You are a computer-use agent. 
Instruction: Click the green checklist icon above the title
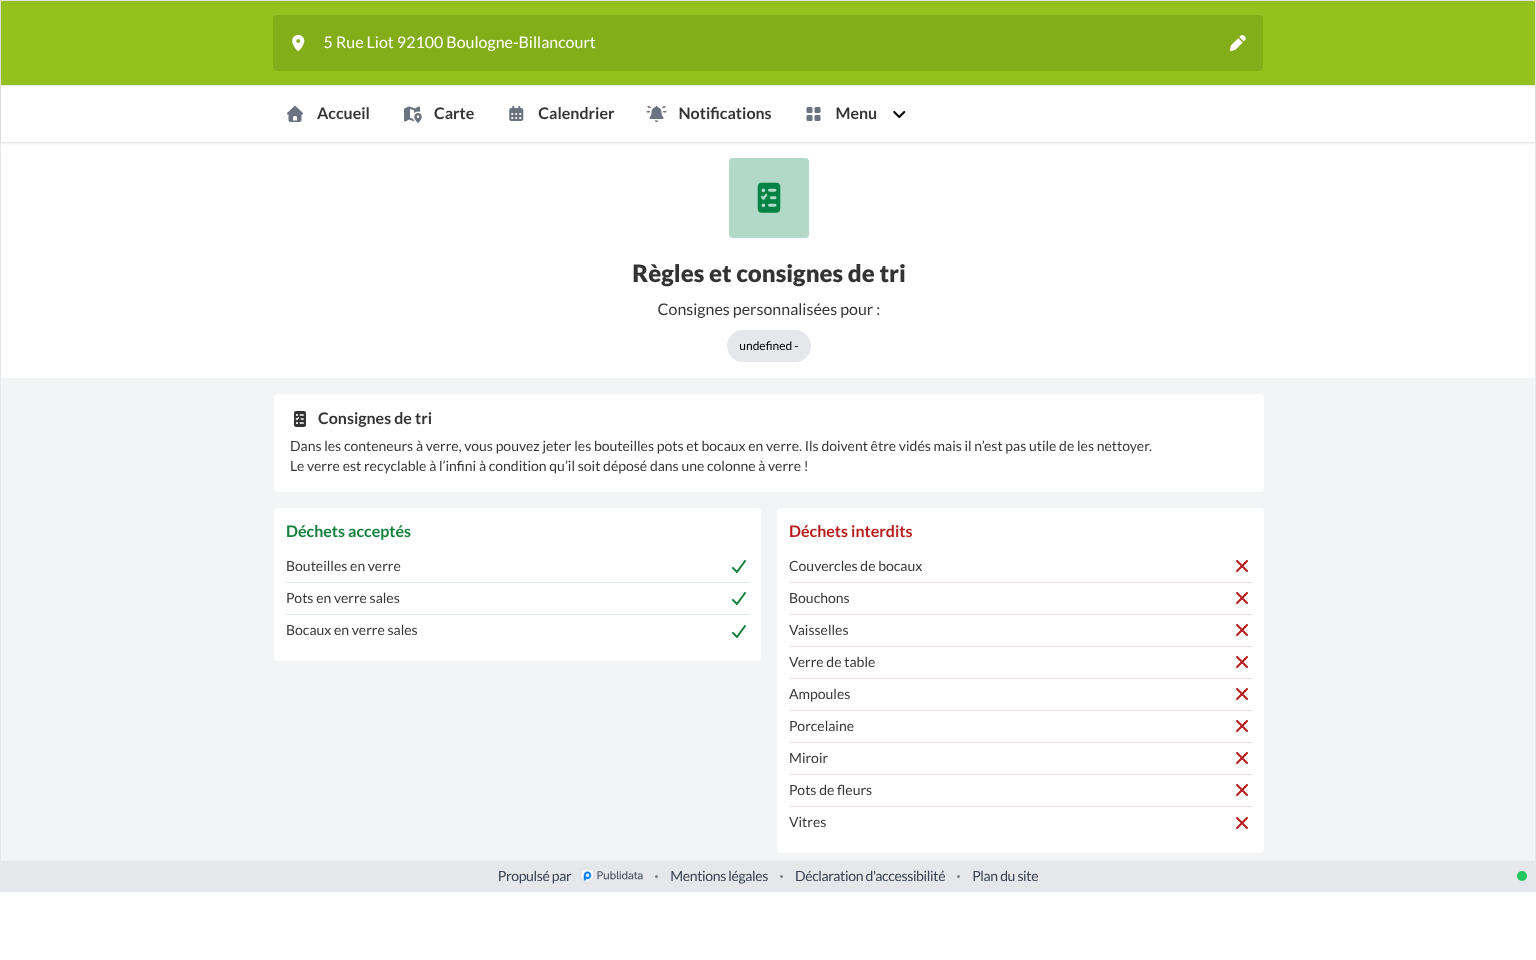pos(769,198)
